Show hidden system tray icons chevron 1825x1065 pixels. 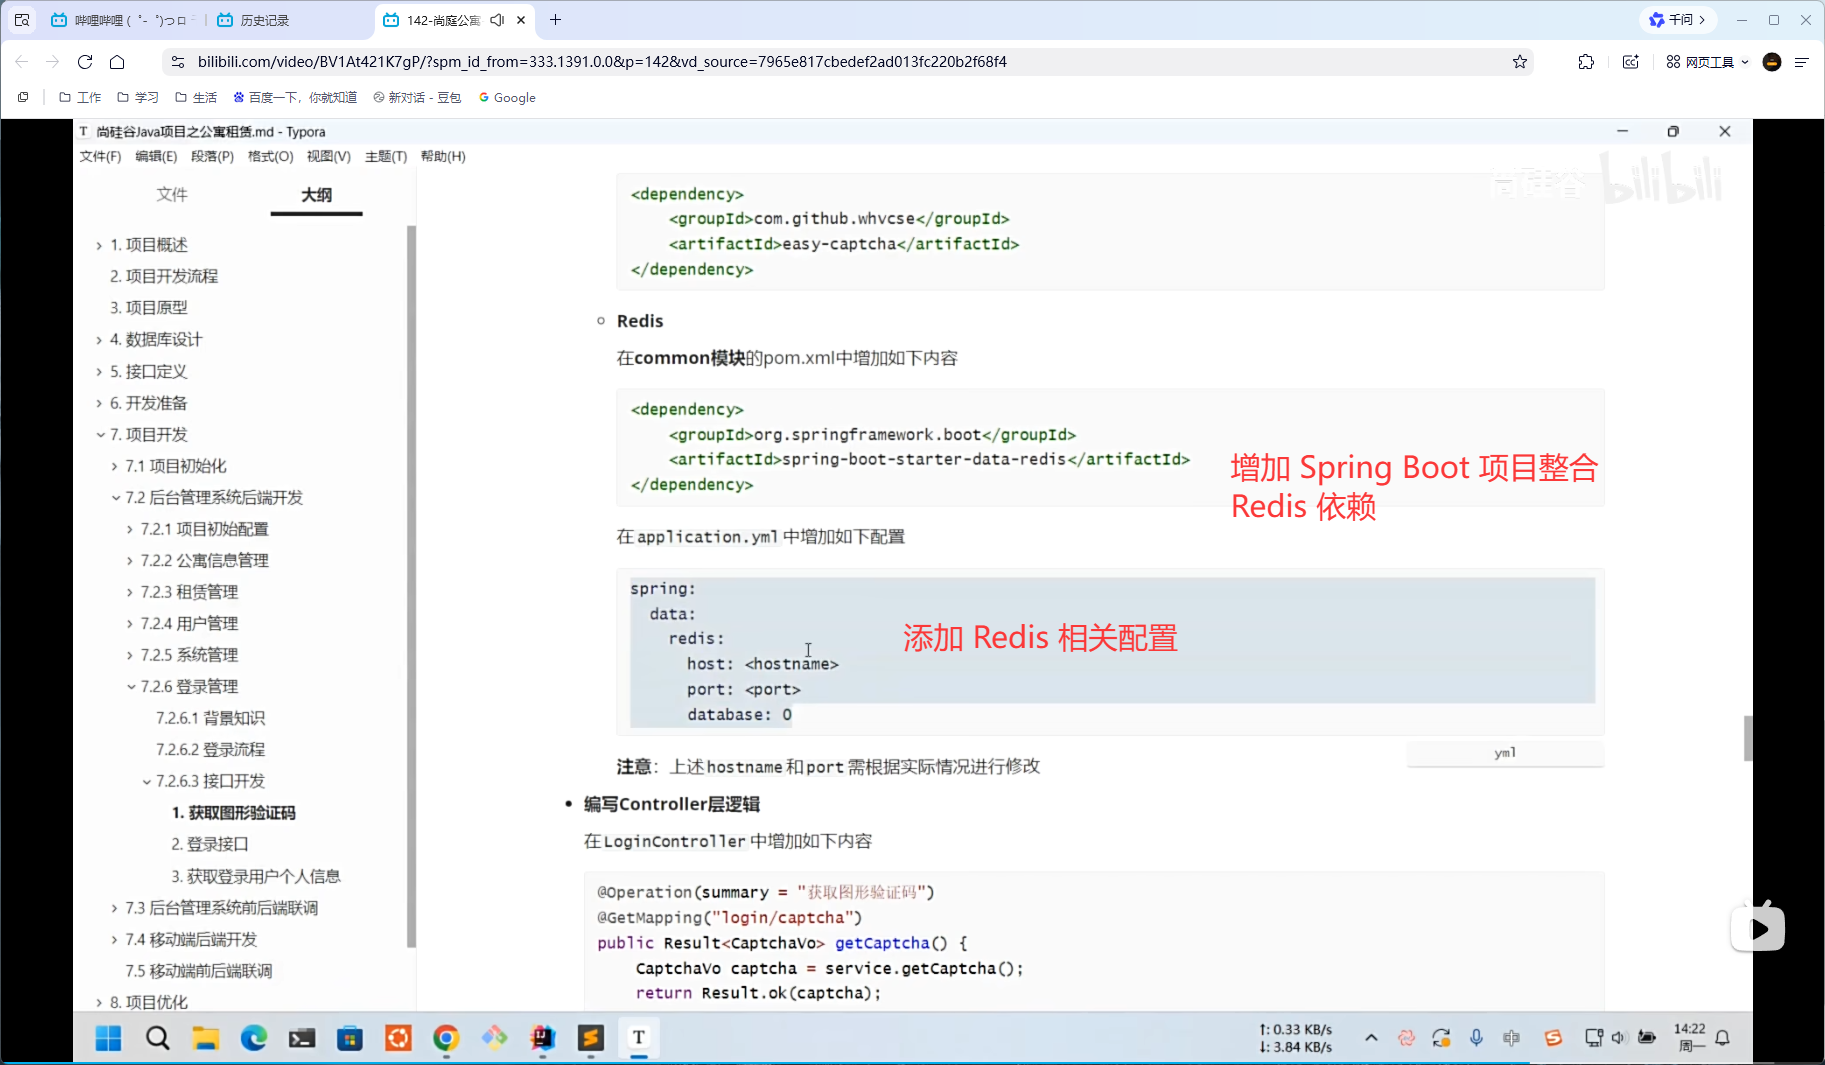point(1371,1038)
